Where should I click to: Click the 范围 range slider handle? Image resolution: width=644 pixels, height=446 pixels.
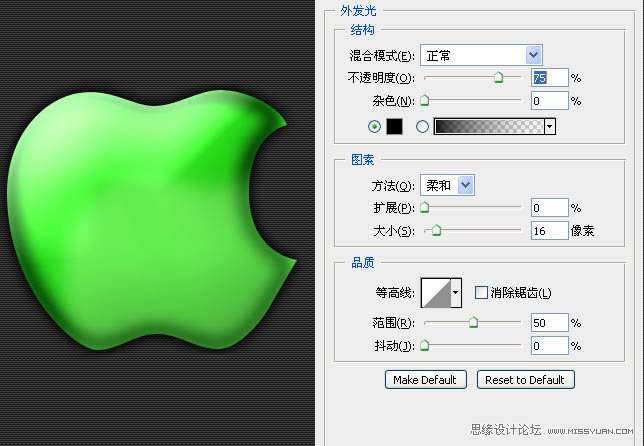(473, 322)
